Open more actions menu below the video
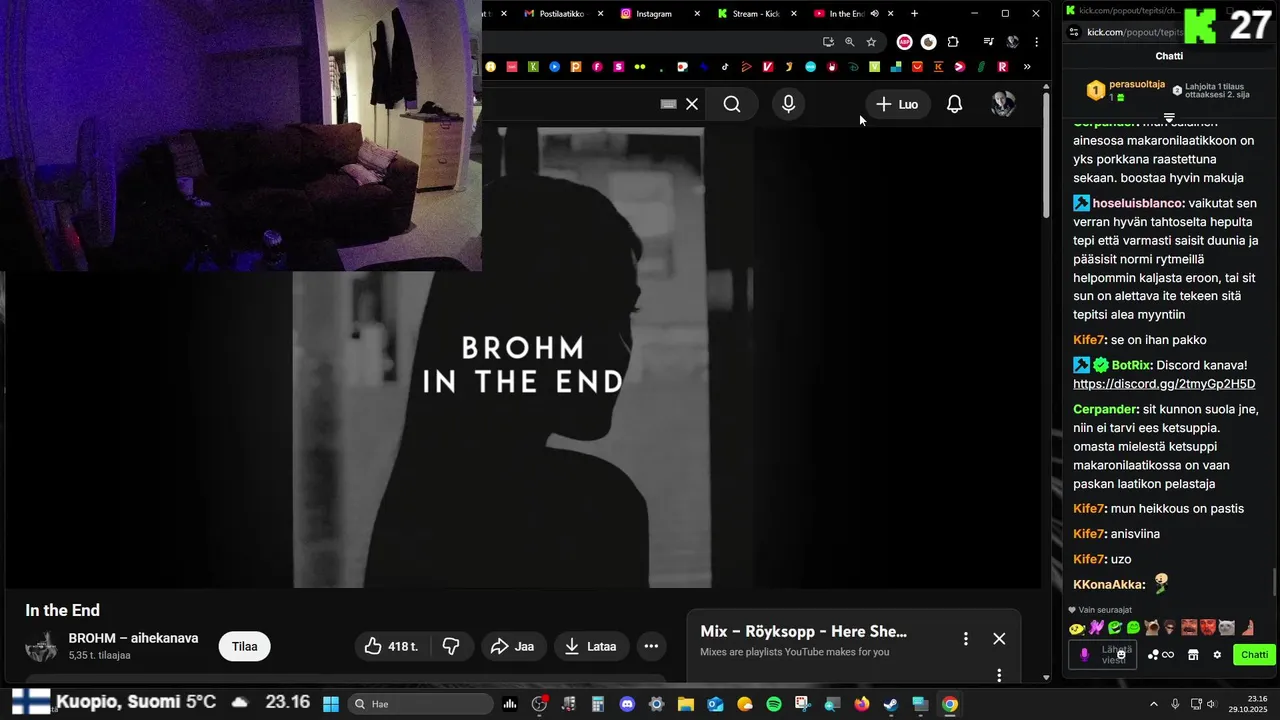Screen dimensions: 1280x720 click(651, 646)
